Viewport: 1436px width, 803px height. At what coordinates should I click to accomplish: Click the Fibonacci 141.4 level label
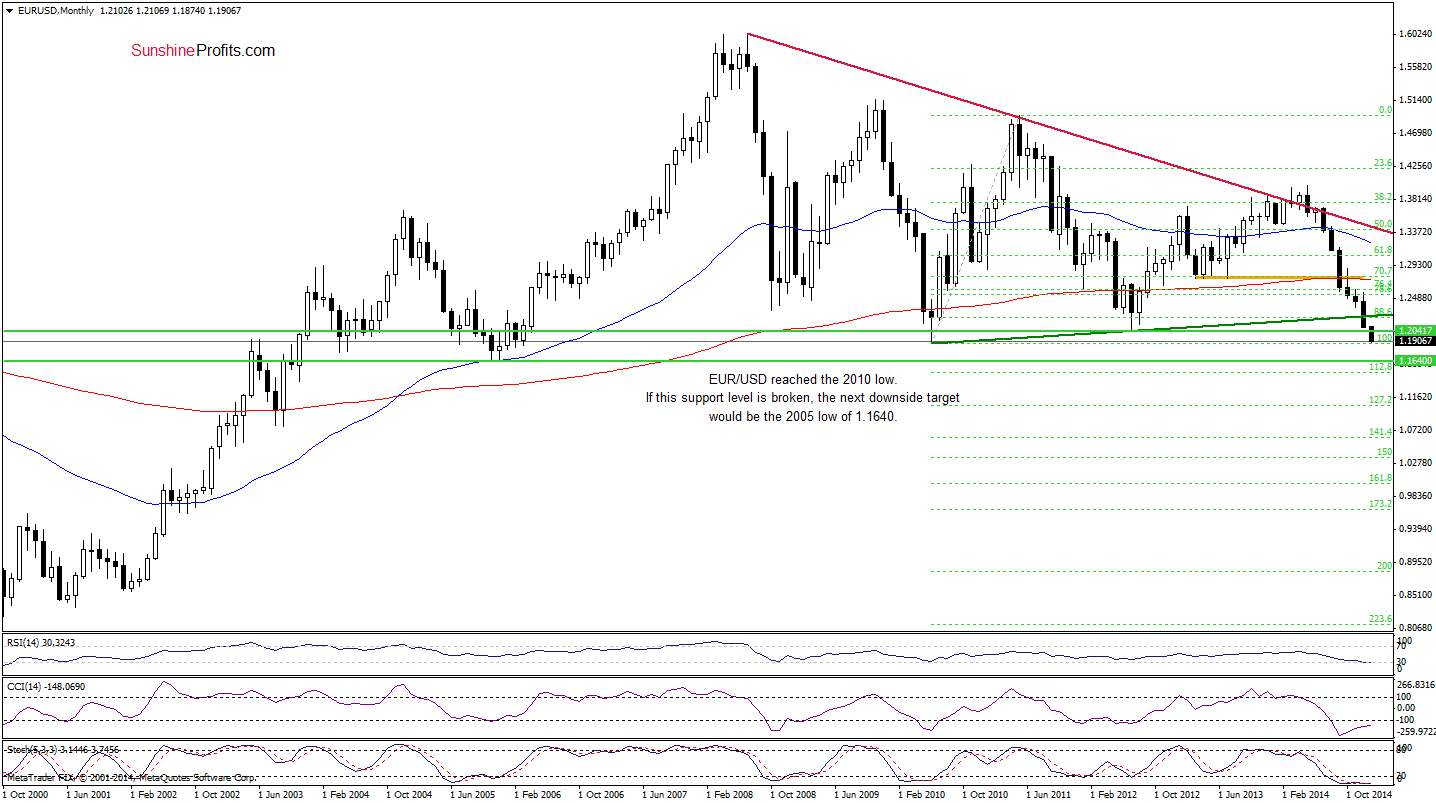click(x=1381, y=432)
